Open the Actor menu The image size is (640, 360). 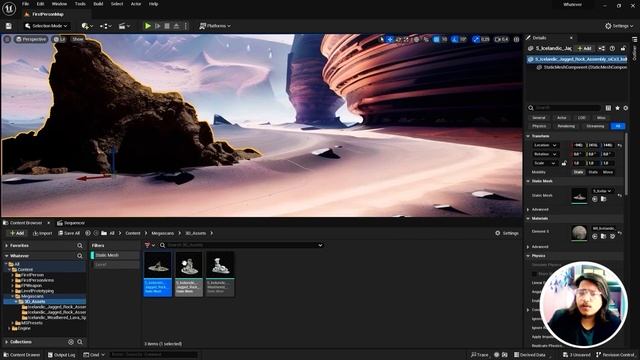[x=136, y=4]
